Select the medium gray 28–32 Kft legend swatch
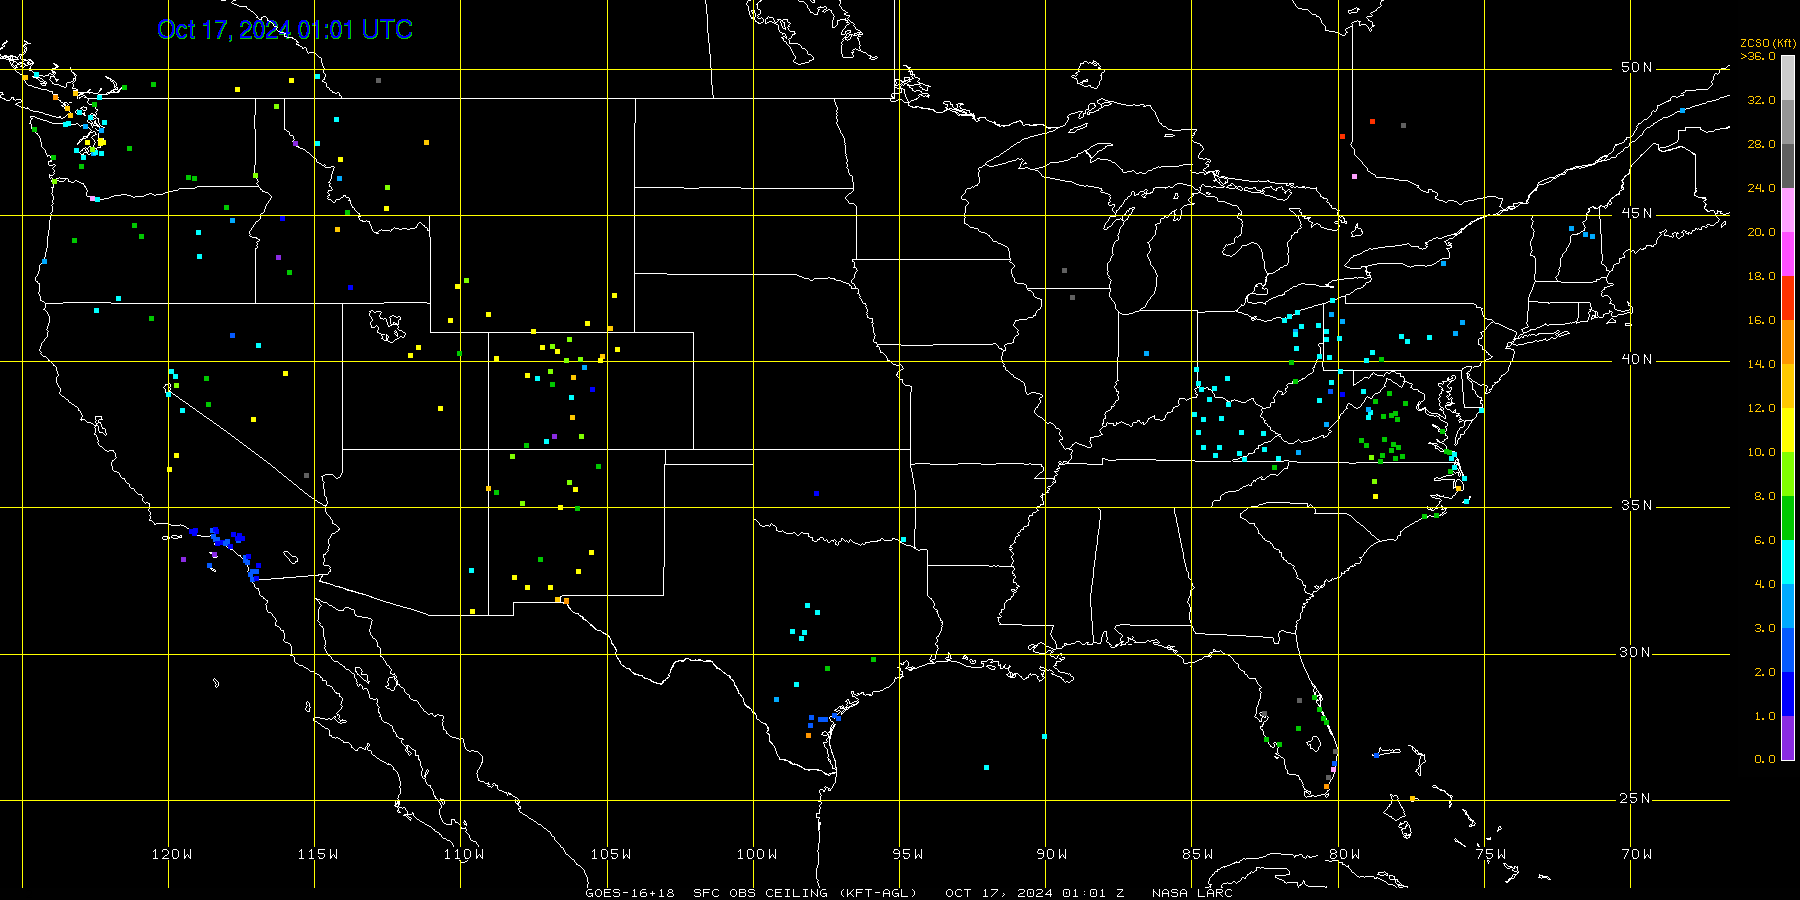Screen dimensions: 1800x900 click(x=1788, y=122)
